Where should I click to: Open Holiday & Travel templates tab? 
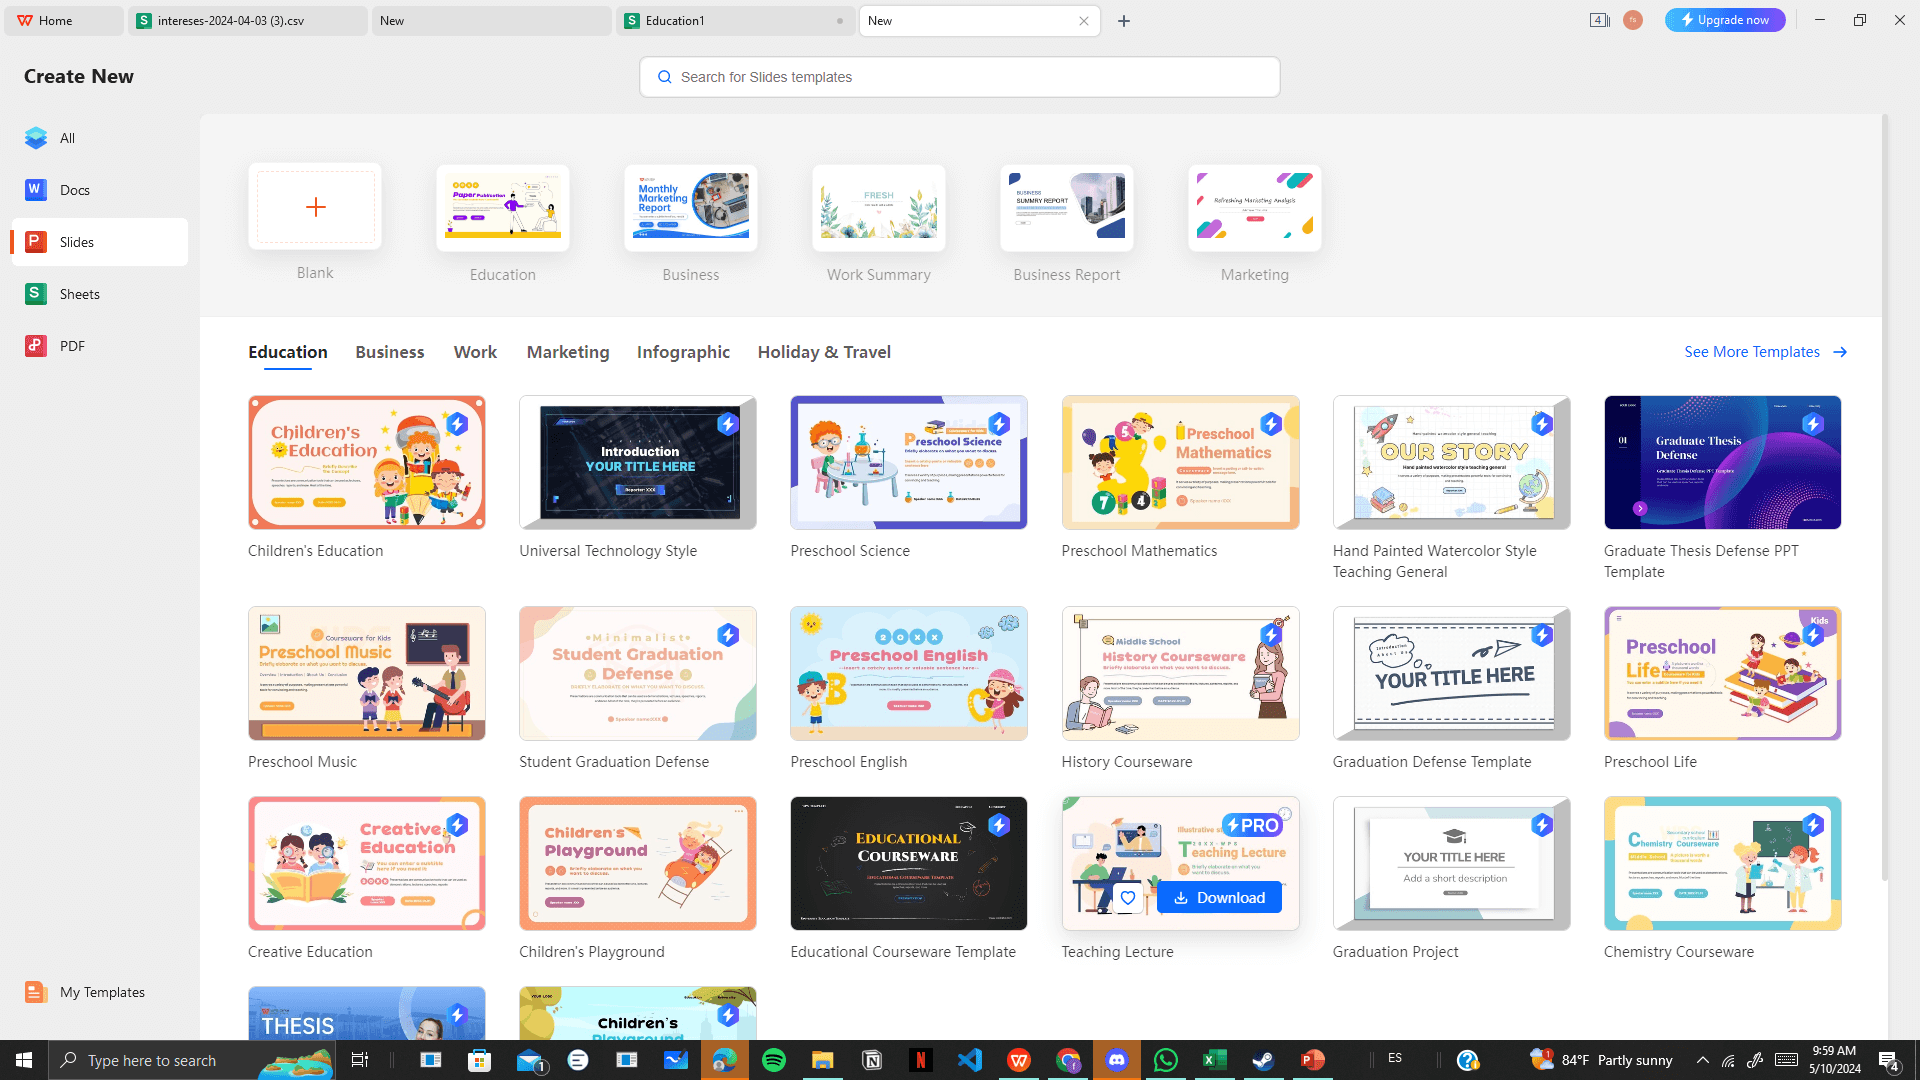pos(824,352)
